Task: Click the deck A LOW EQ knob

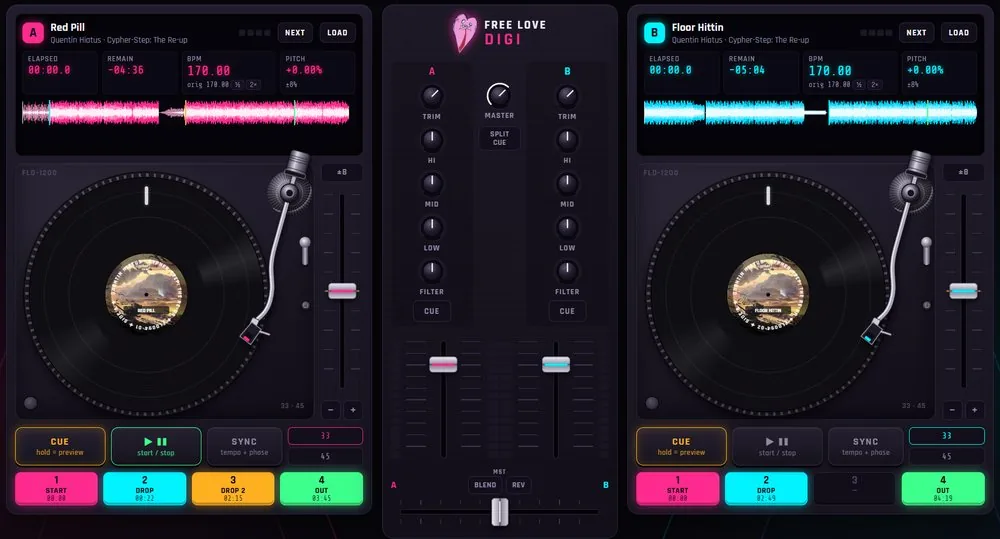Action: (432, 226)
